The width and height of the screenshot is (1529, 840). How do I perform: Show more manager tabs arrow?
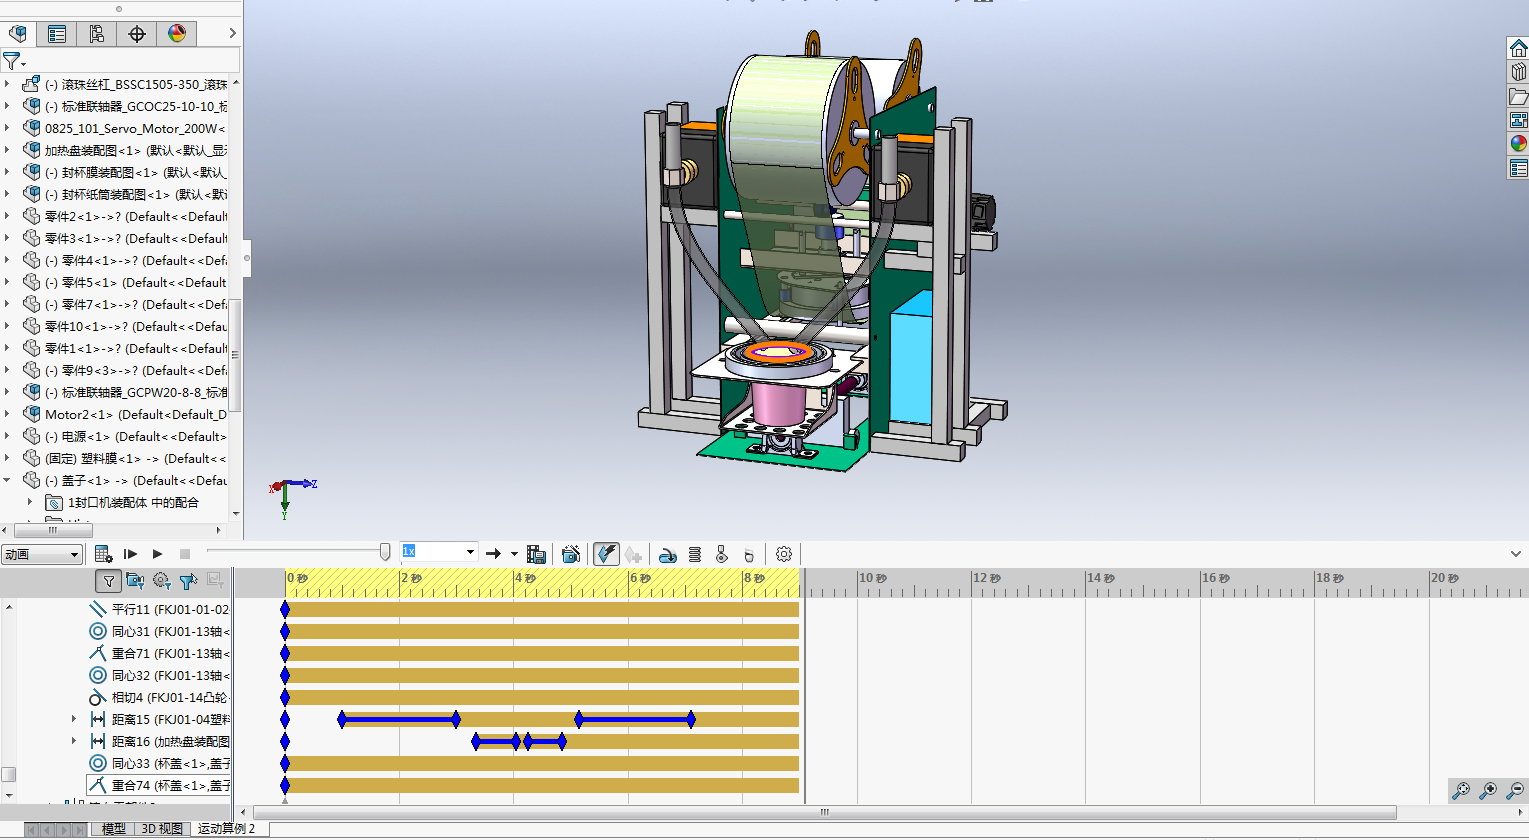[x=232, y=33]
